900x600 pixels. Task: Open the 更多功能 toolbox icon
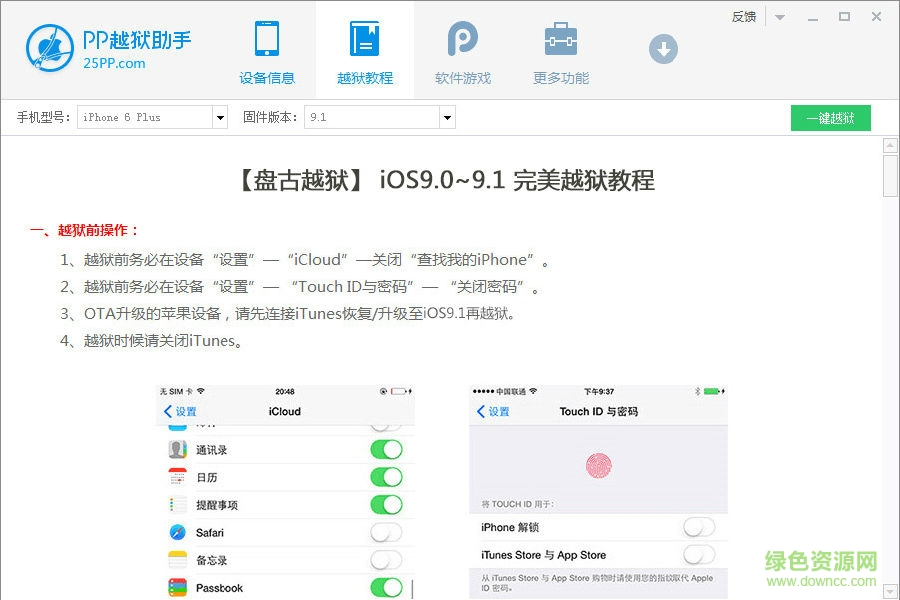point(560,40)
